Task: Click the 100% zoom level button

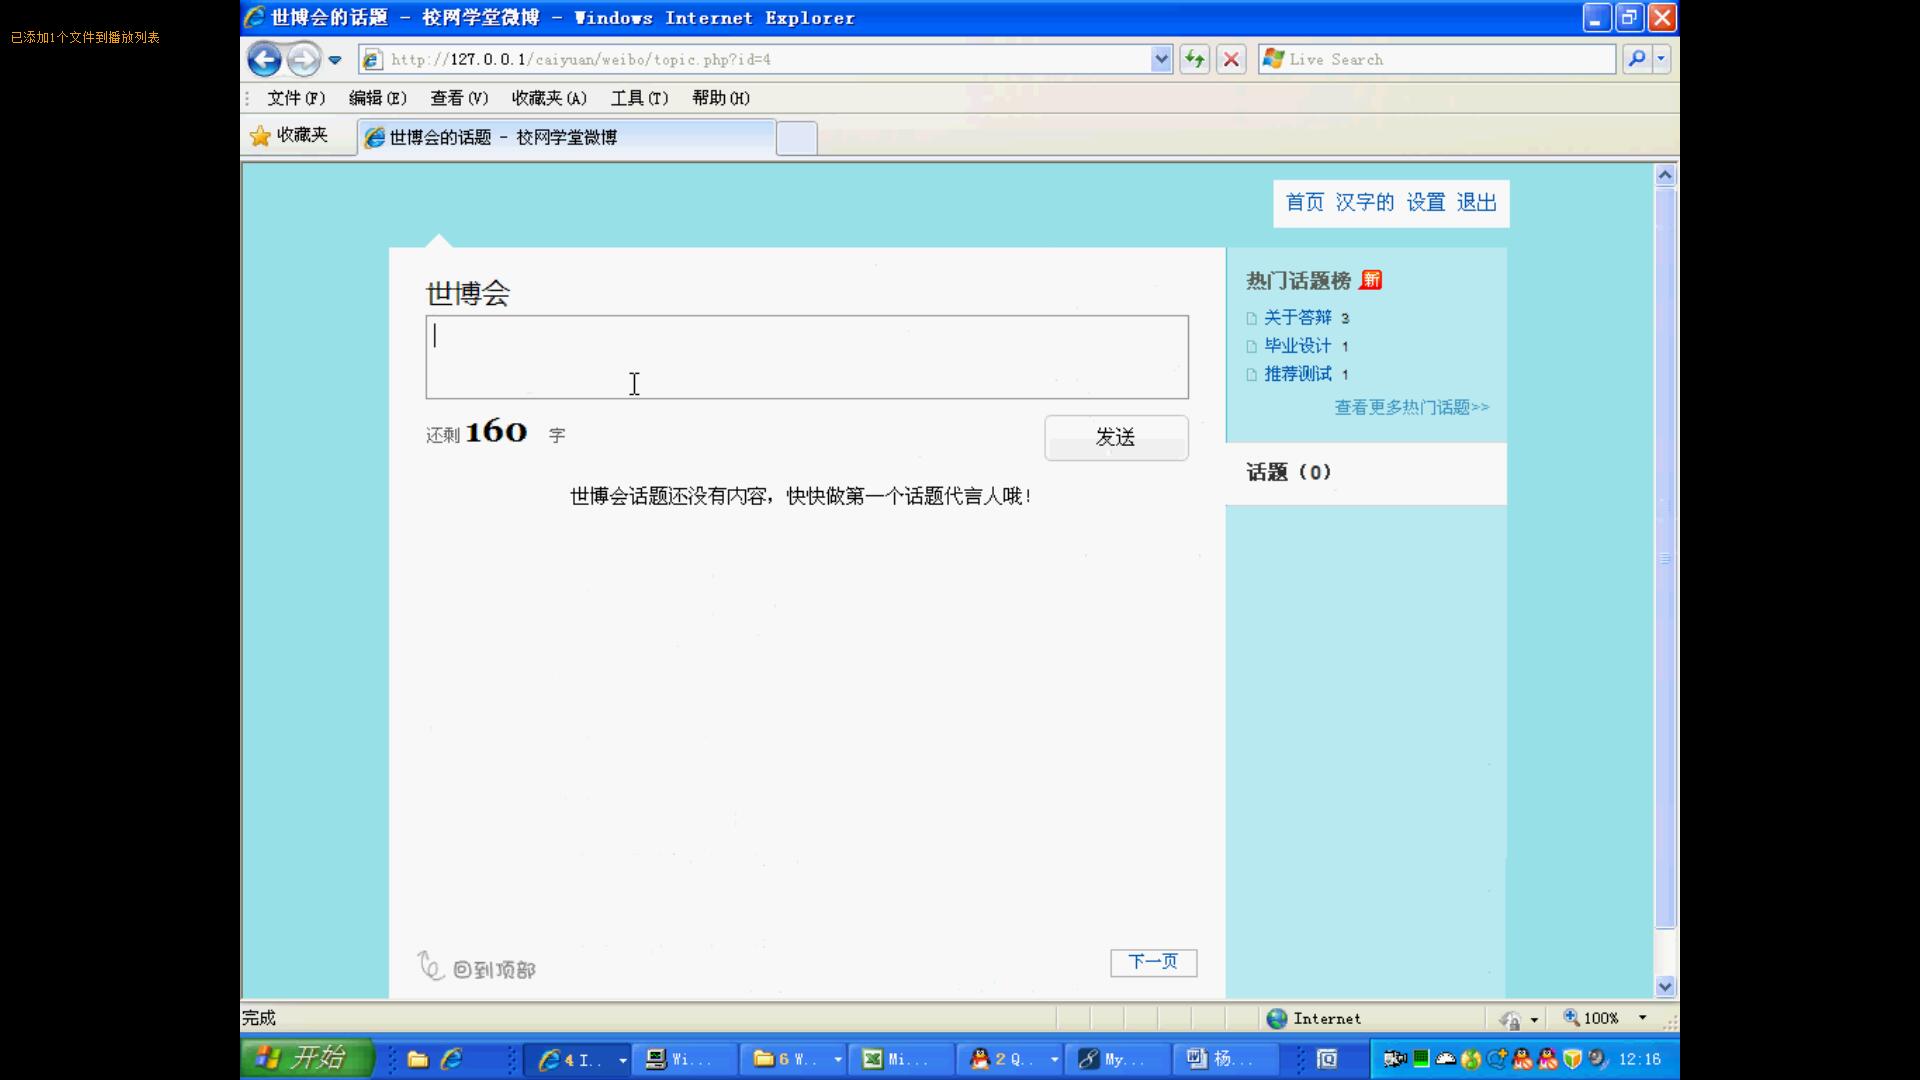Action: pyautogui.click(x=1591, y=1018)
